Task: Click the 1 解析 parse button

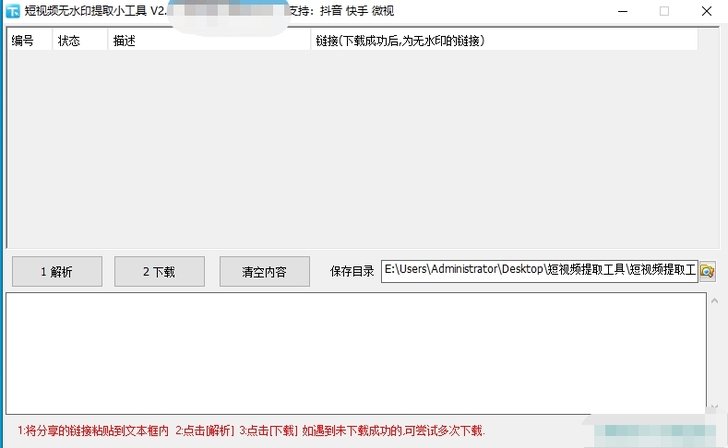Action: pyautogui.click(x=57, y=272)
